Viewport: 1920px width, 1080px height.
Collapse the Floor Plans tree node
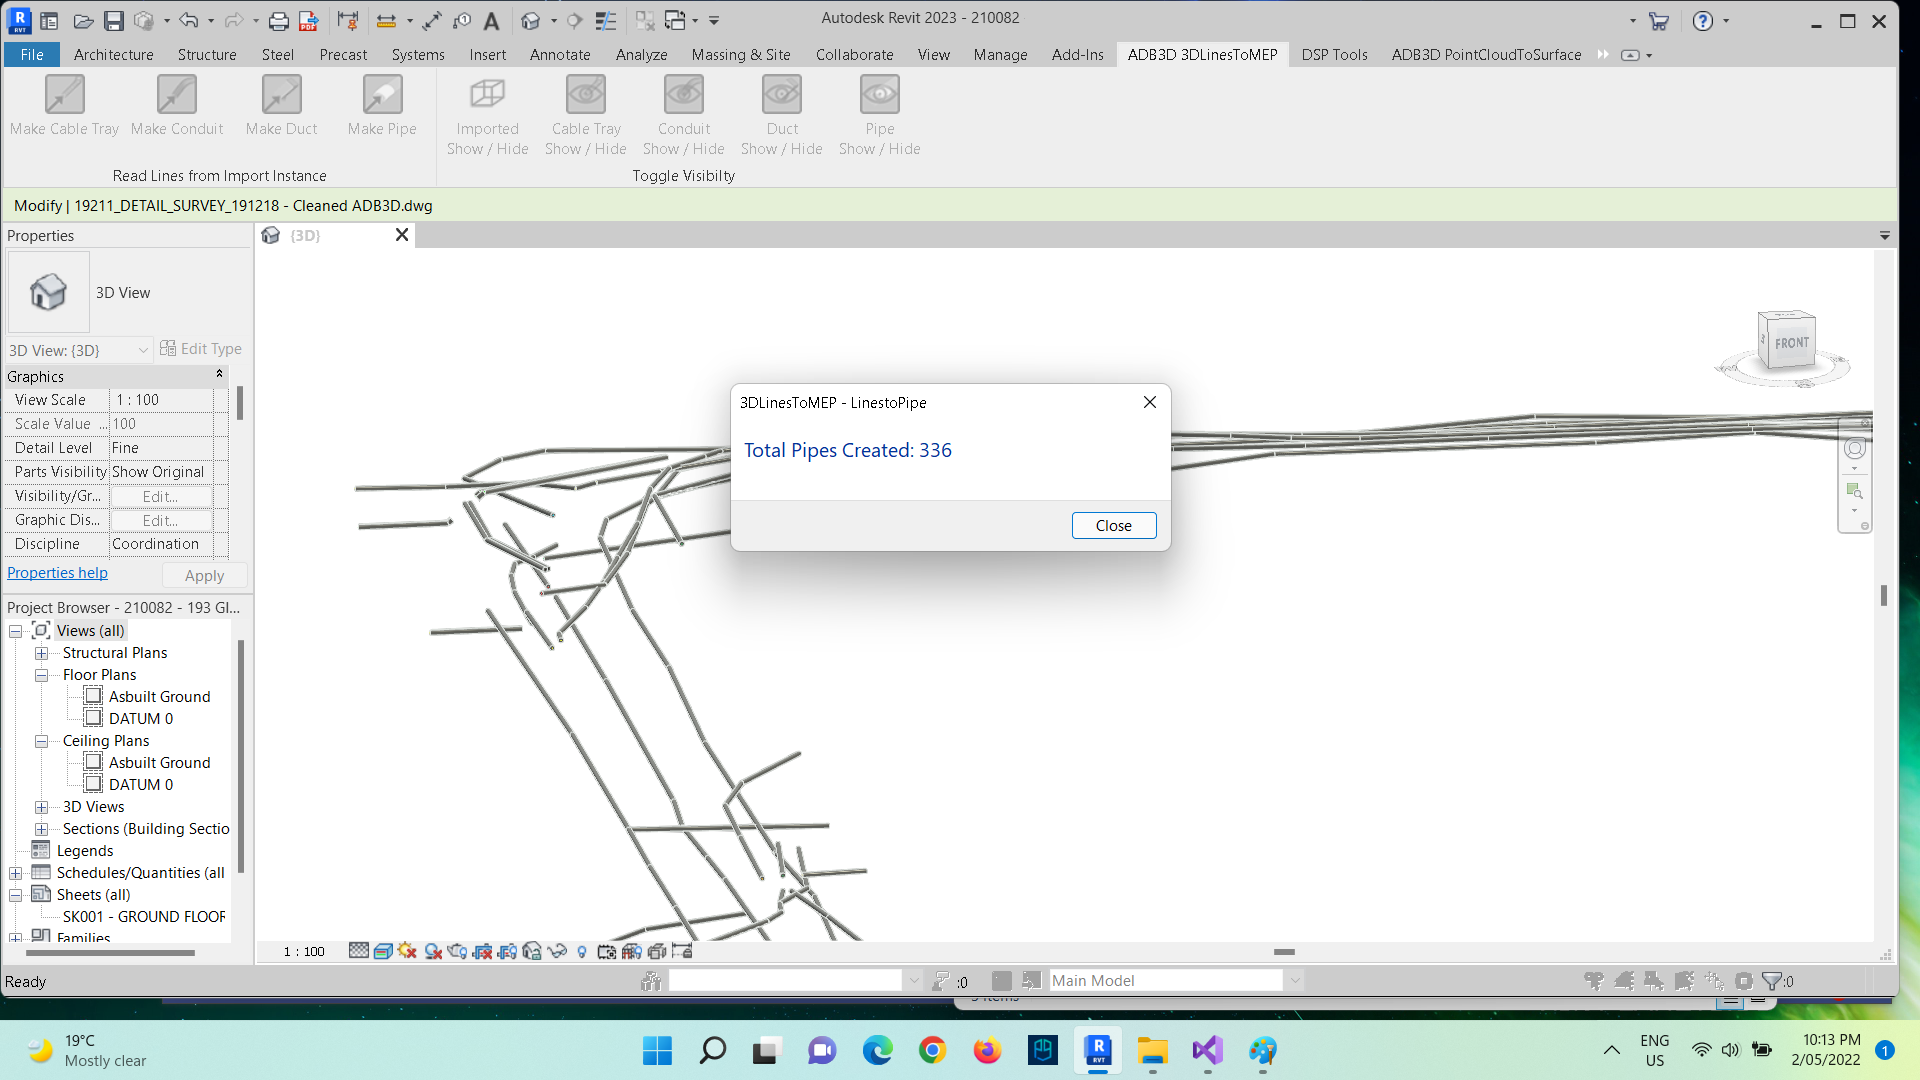[42, 675]
